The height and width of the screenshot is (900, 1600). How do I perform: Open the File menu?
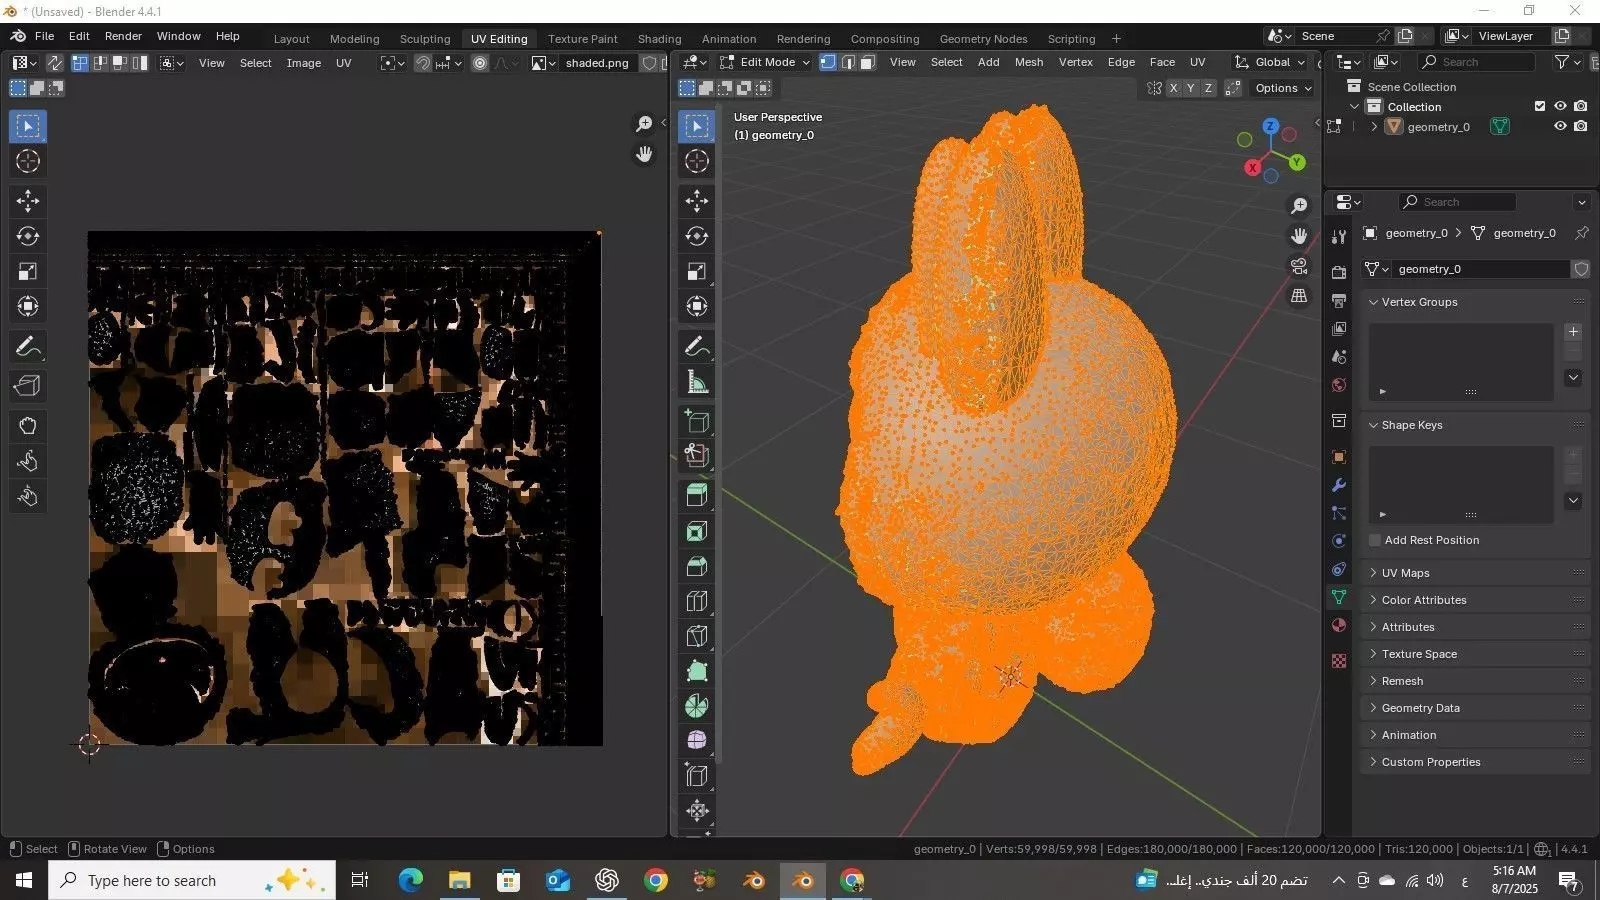tap(45, 36)
